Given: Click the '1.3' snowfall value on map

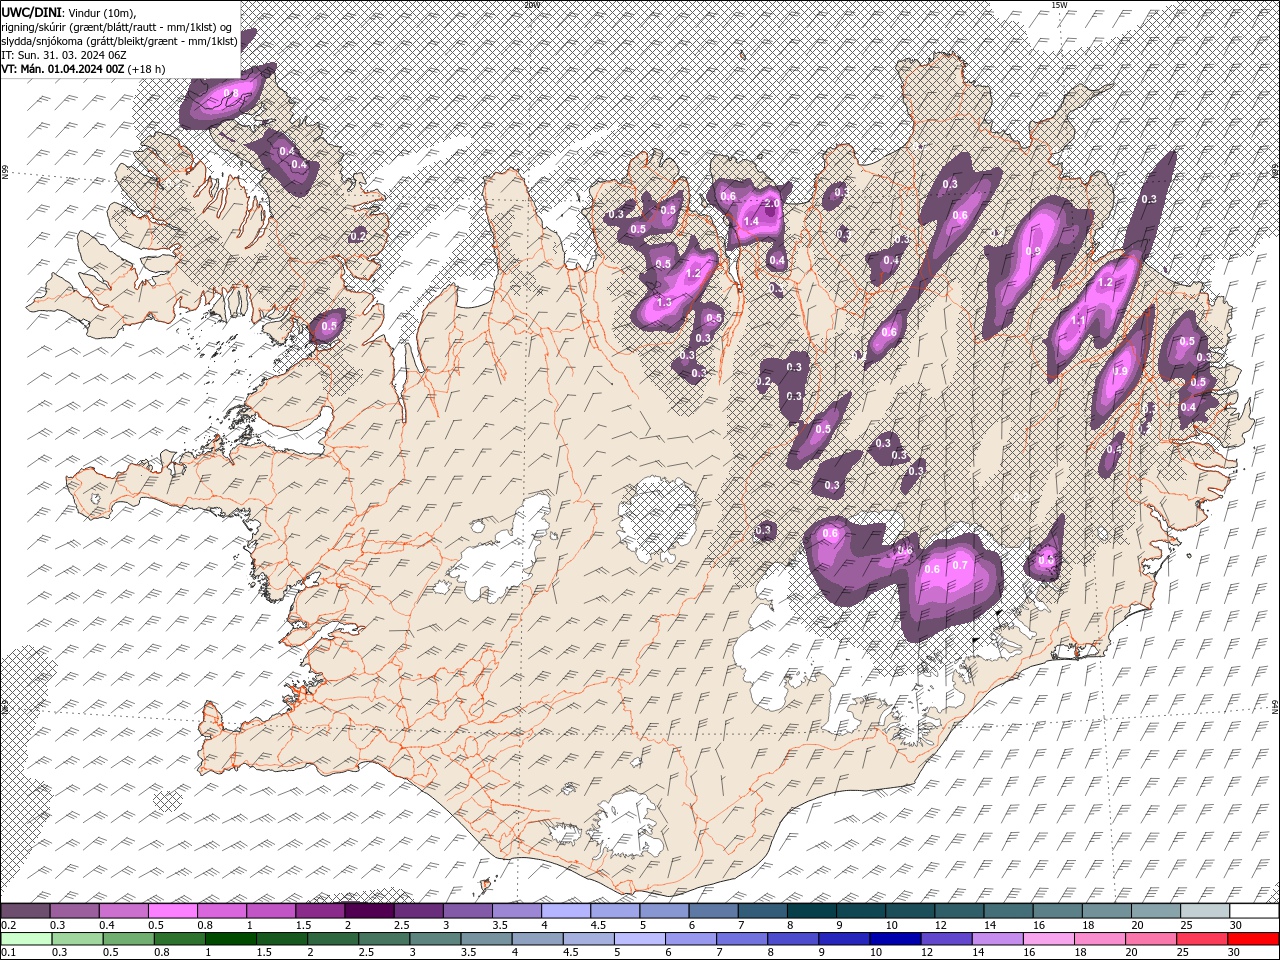Looking at the screenshot, I should 664,302.
